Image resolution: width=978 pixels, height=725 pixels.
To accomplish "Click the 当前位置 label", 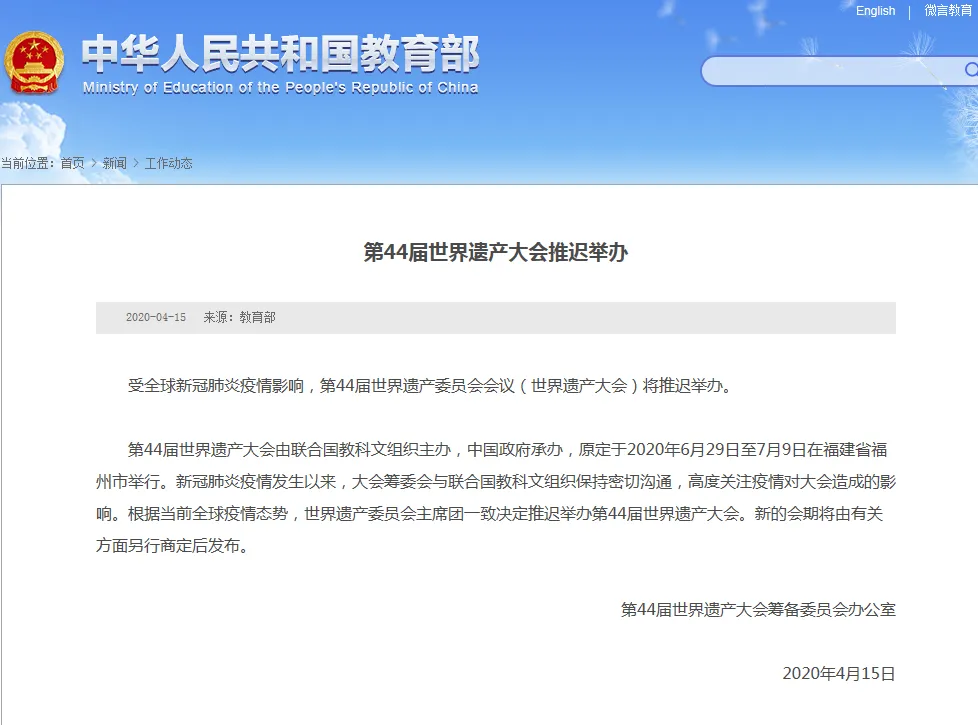I will (27, 163).
